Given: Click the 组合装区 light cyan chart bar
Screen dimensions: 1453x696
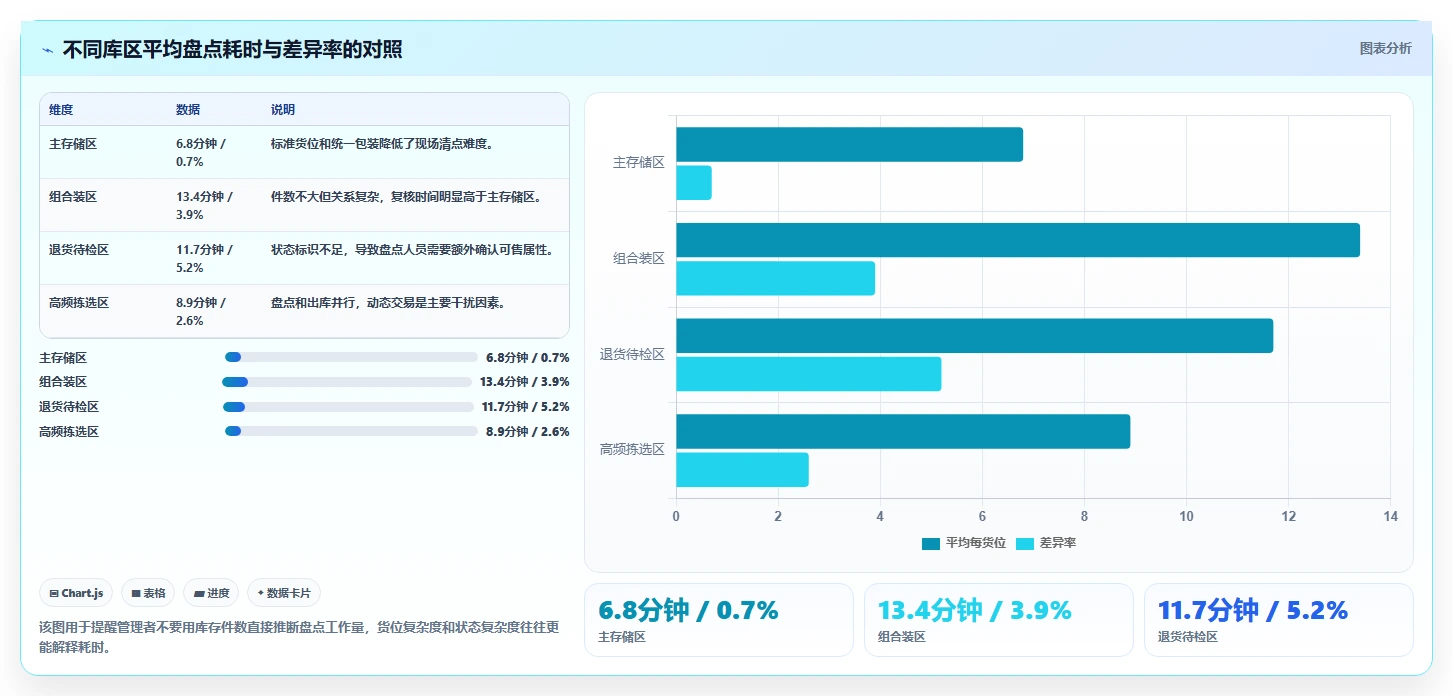Looking at the screenshot, I should point(775,278).
